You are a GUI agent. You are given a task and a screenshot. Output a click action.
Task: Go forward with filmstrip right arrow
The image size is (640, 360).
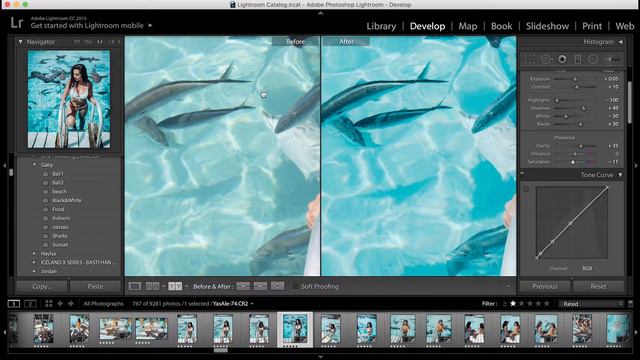coord(71,303)
